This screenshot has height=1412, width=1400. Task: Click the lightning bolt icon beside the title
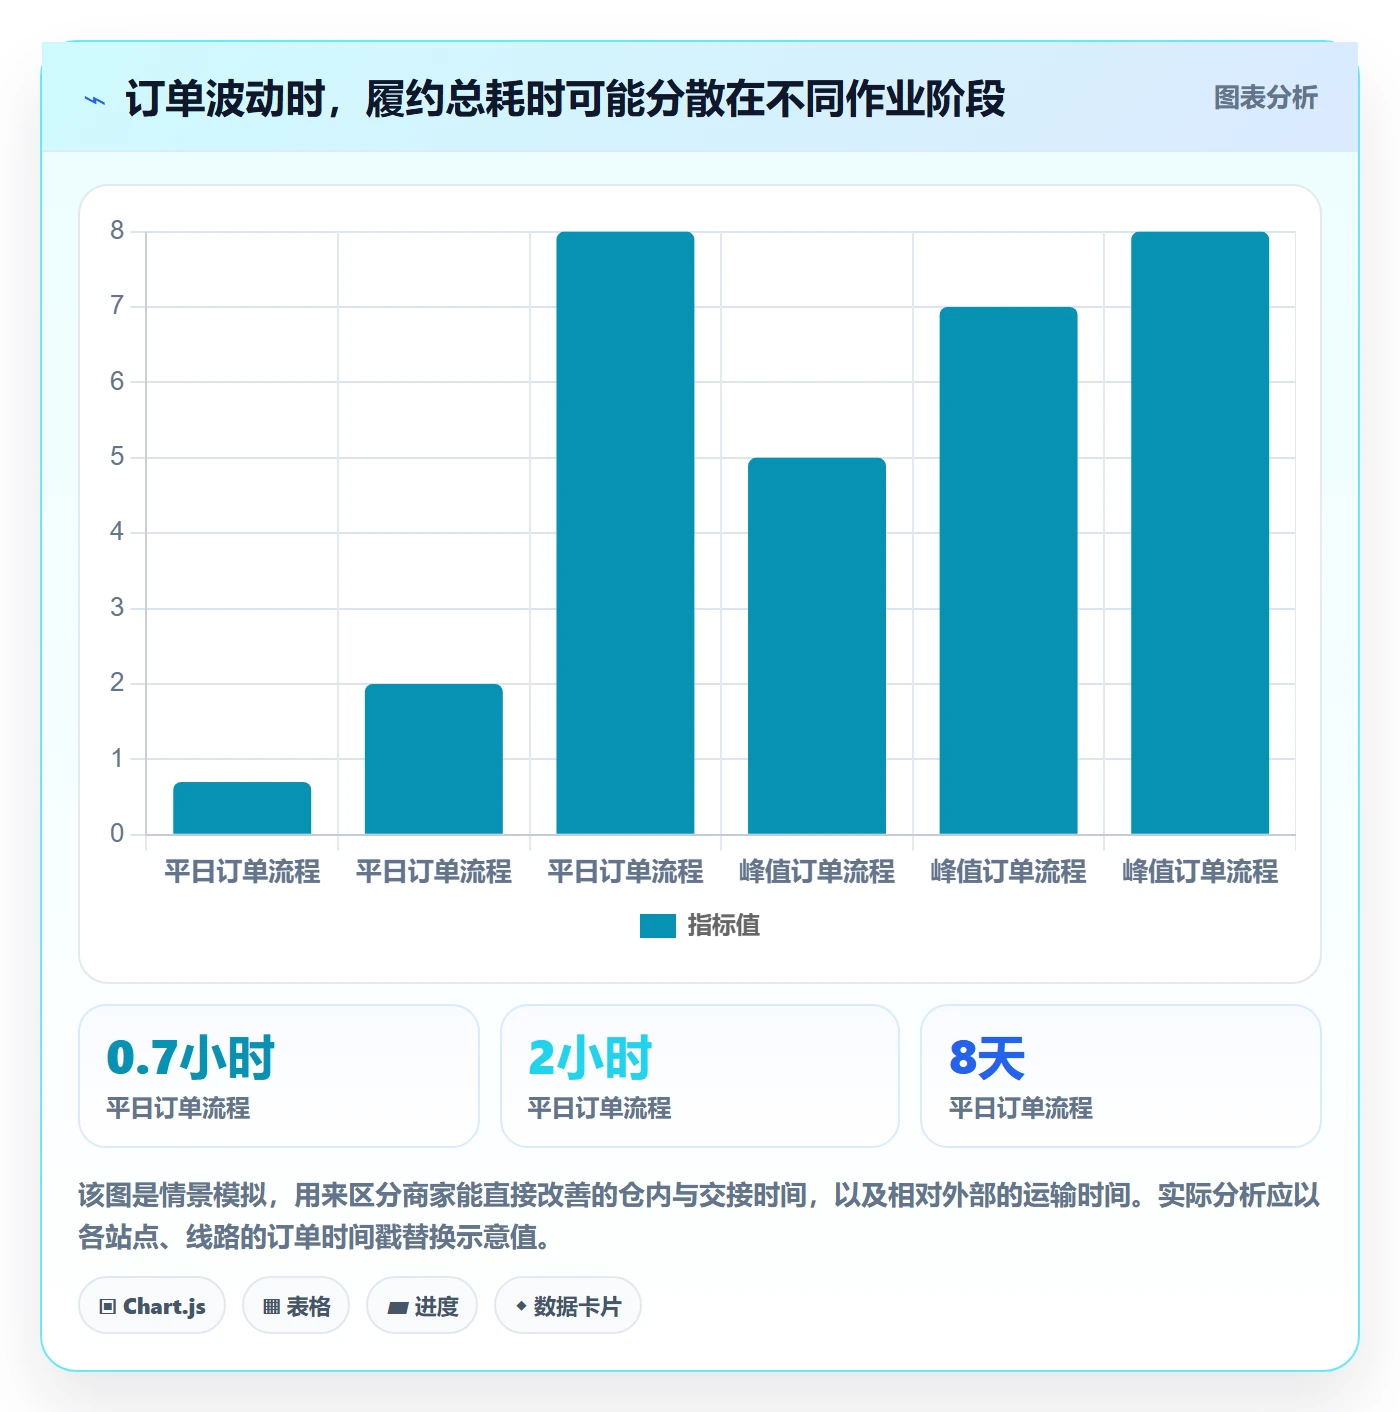95,100
